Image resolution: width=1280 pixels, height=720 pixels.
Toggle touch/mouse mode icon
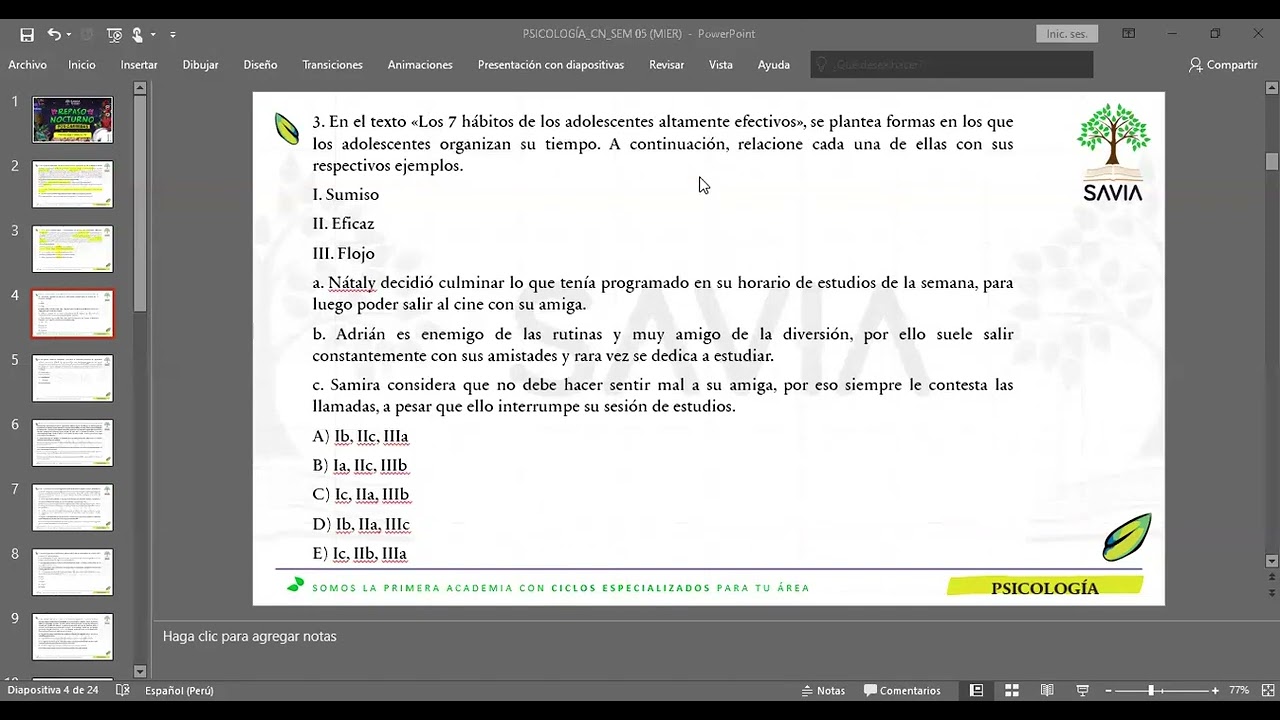tap(137, 34)
